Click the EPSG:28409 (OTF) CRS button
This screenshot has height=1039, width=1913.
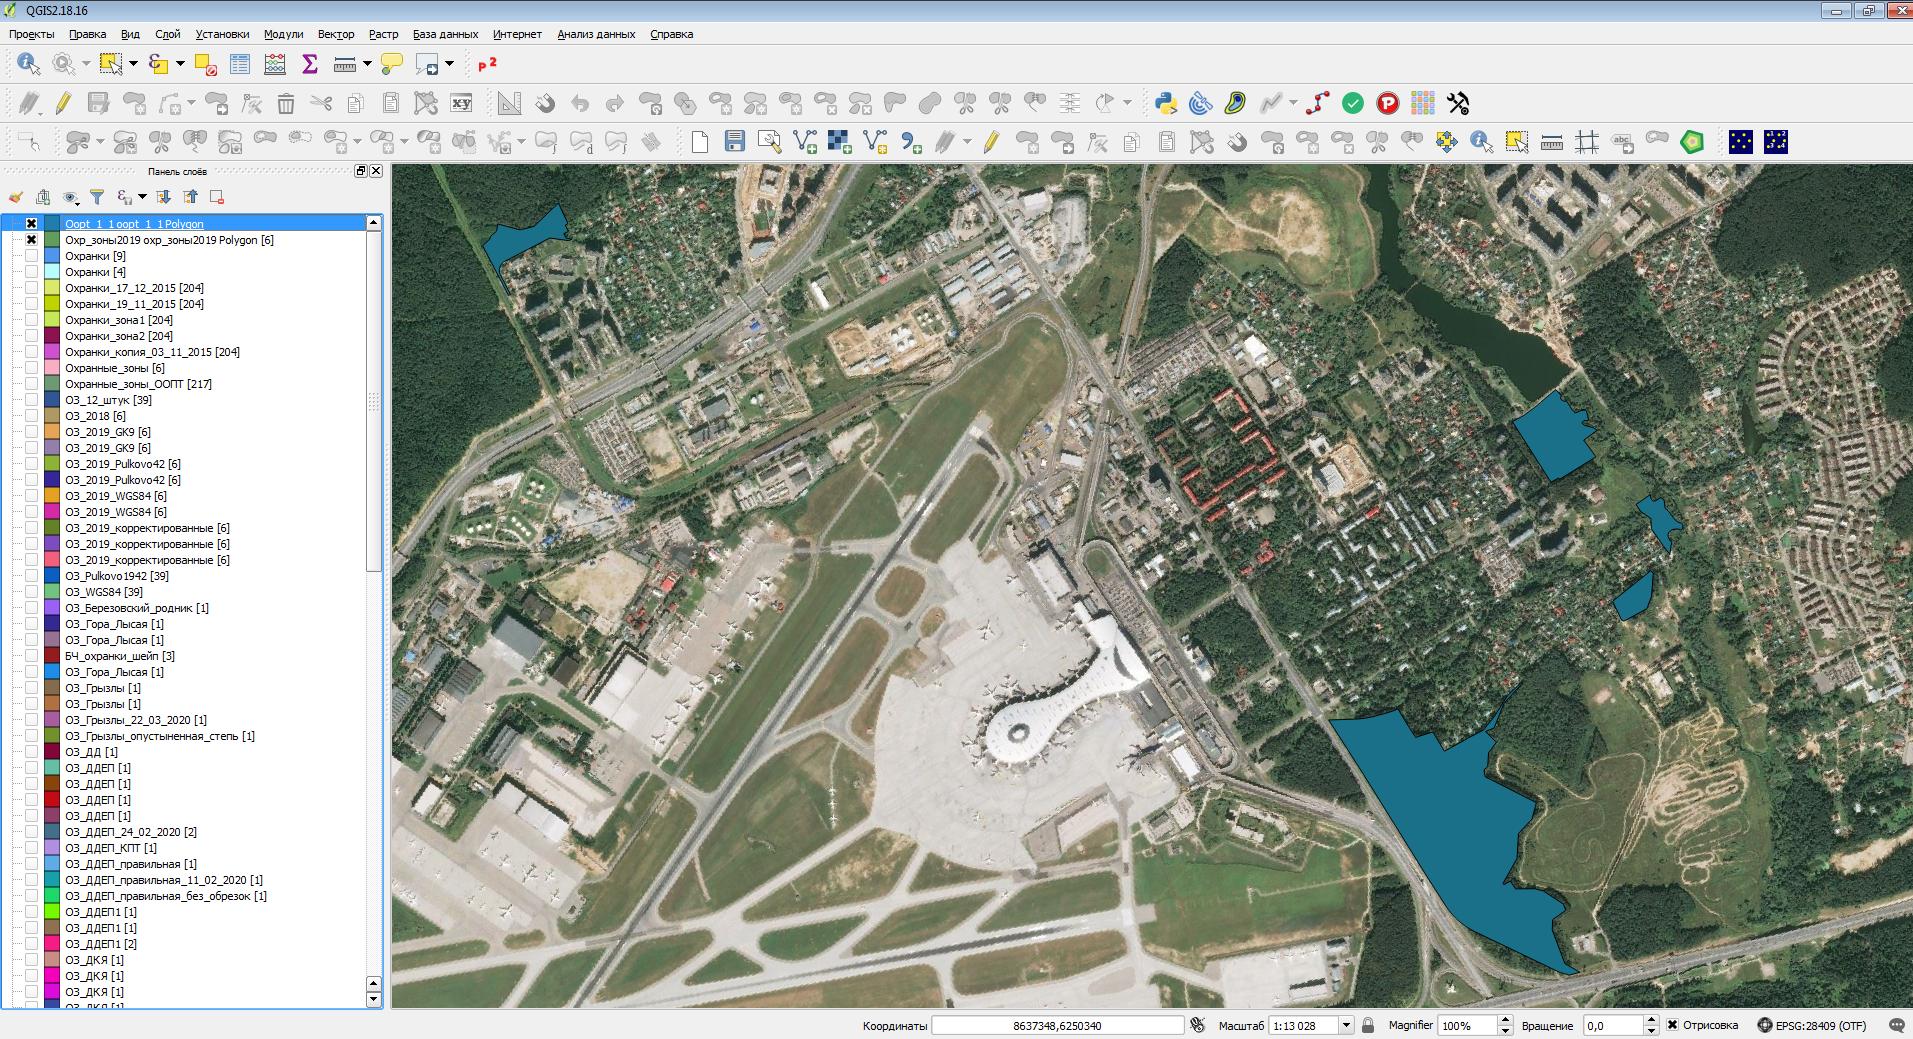(x=1812, y=1025)
